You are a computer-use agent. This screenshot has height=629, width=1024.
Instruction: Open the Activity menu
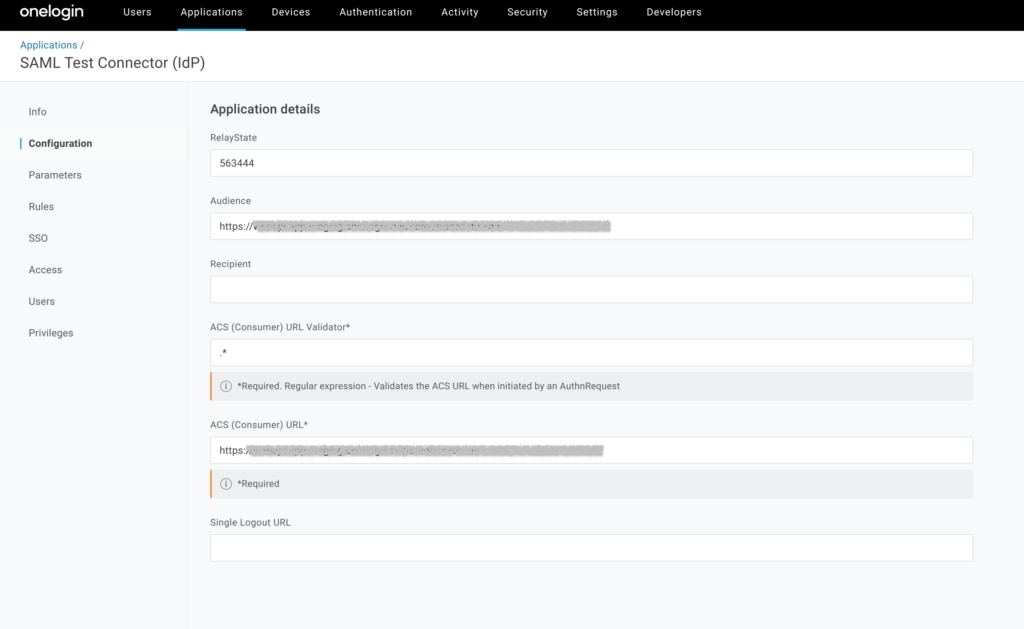pos(460,12)
